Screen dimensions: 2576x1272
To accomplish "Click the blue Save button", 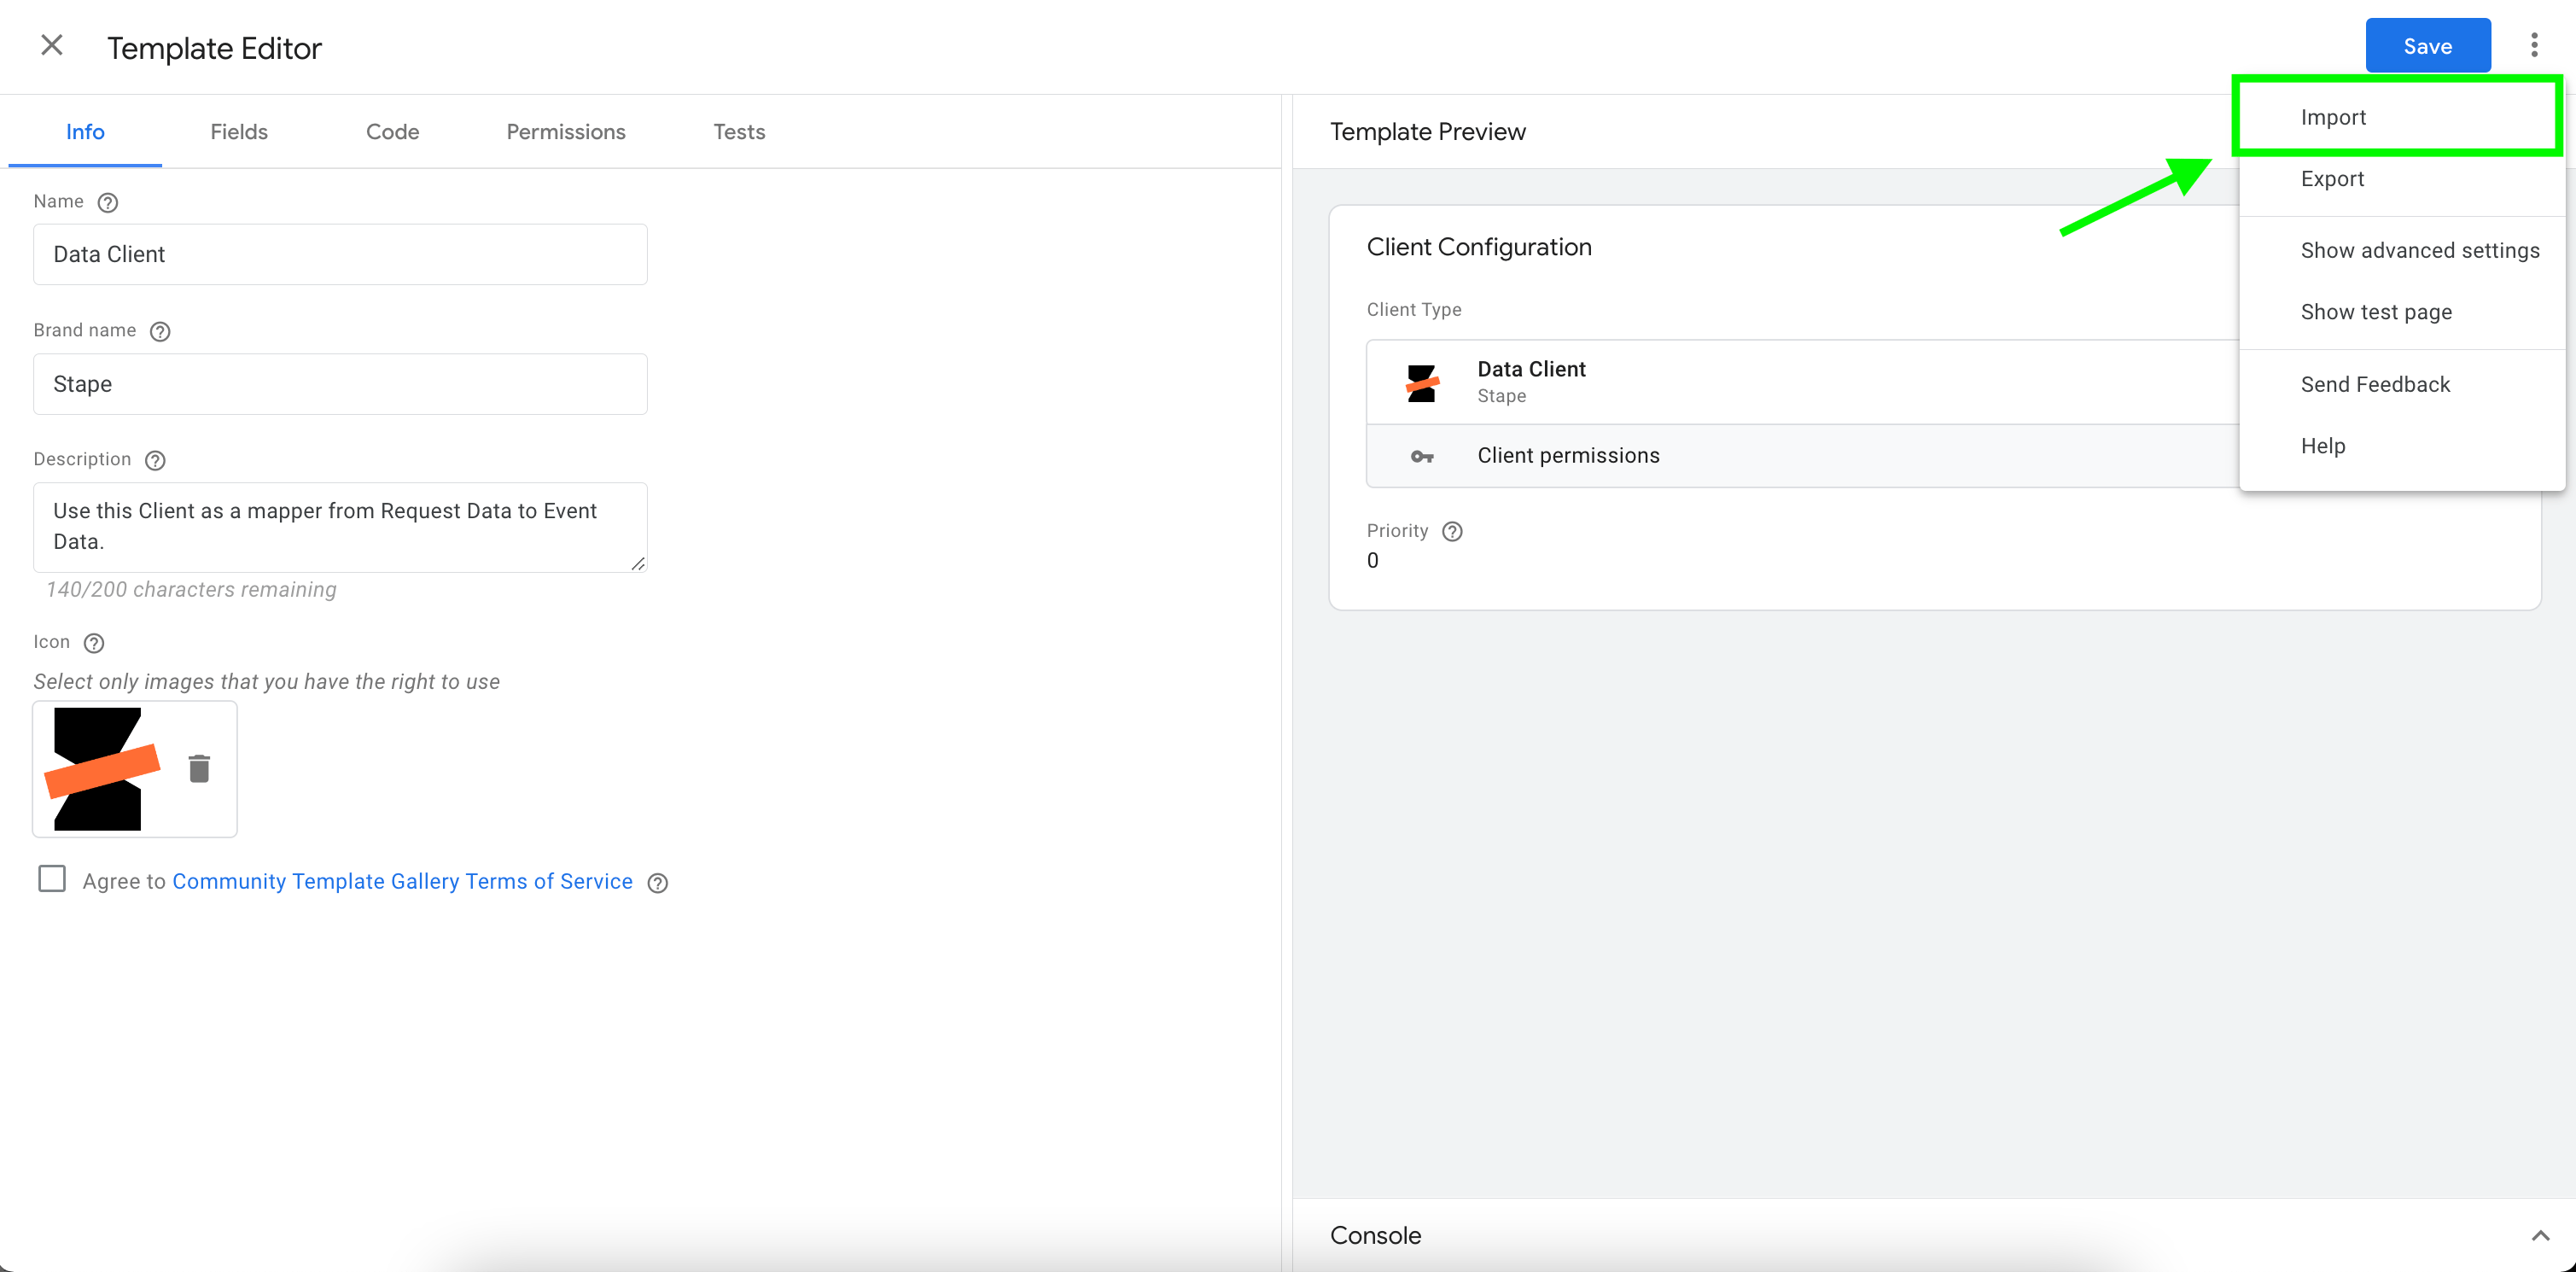I will (2427, 46).
